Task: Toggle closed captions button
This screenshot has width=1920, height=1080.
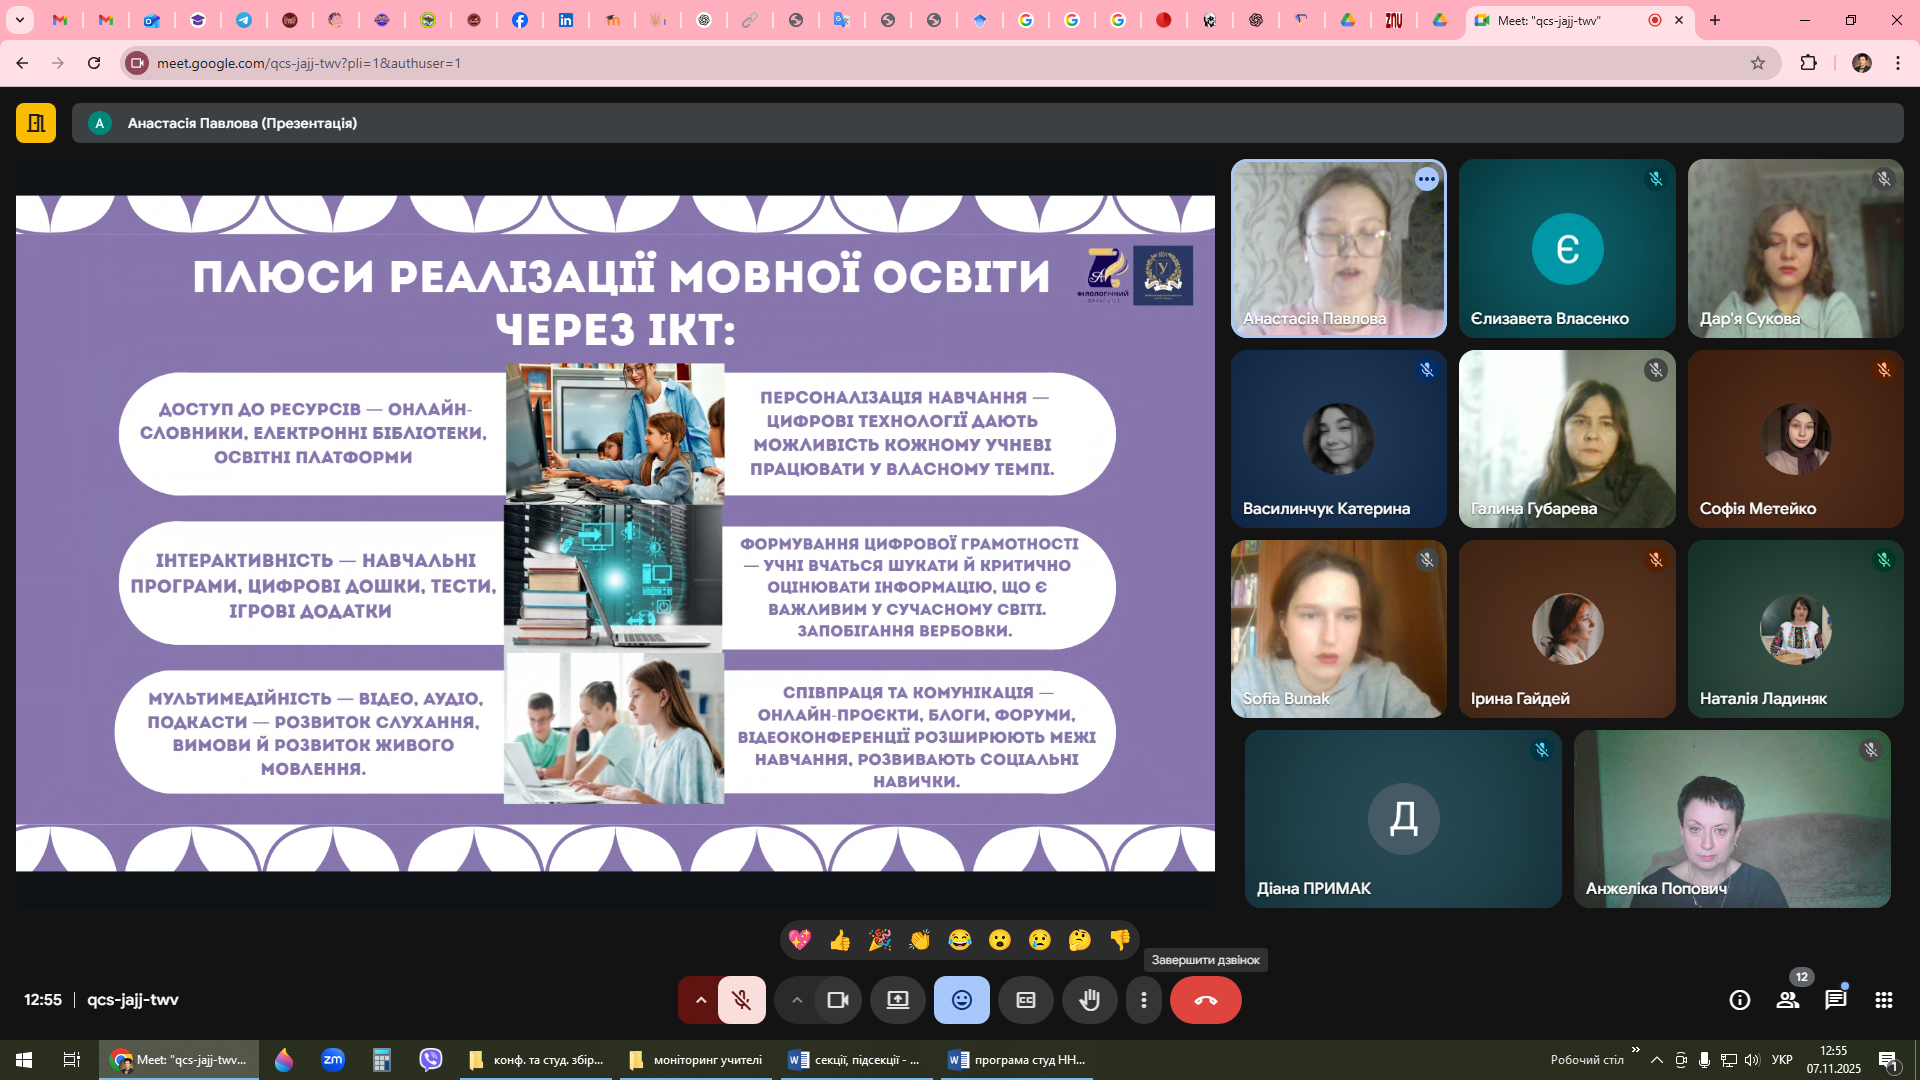Action: (1025, 1000)
